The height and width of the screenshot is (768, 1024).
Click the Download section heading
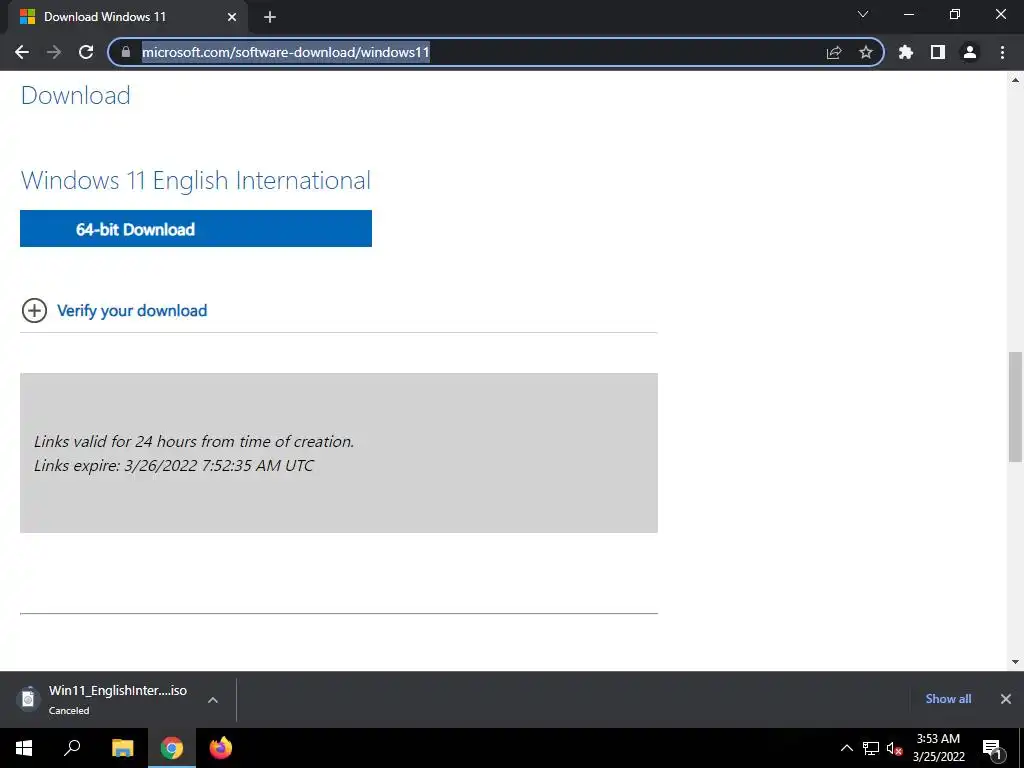click(x=76, y=95)
